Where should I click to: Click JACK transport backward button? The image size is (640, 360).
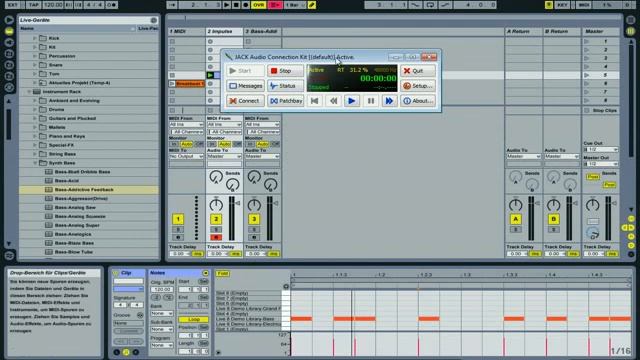coord(333,101)
